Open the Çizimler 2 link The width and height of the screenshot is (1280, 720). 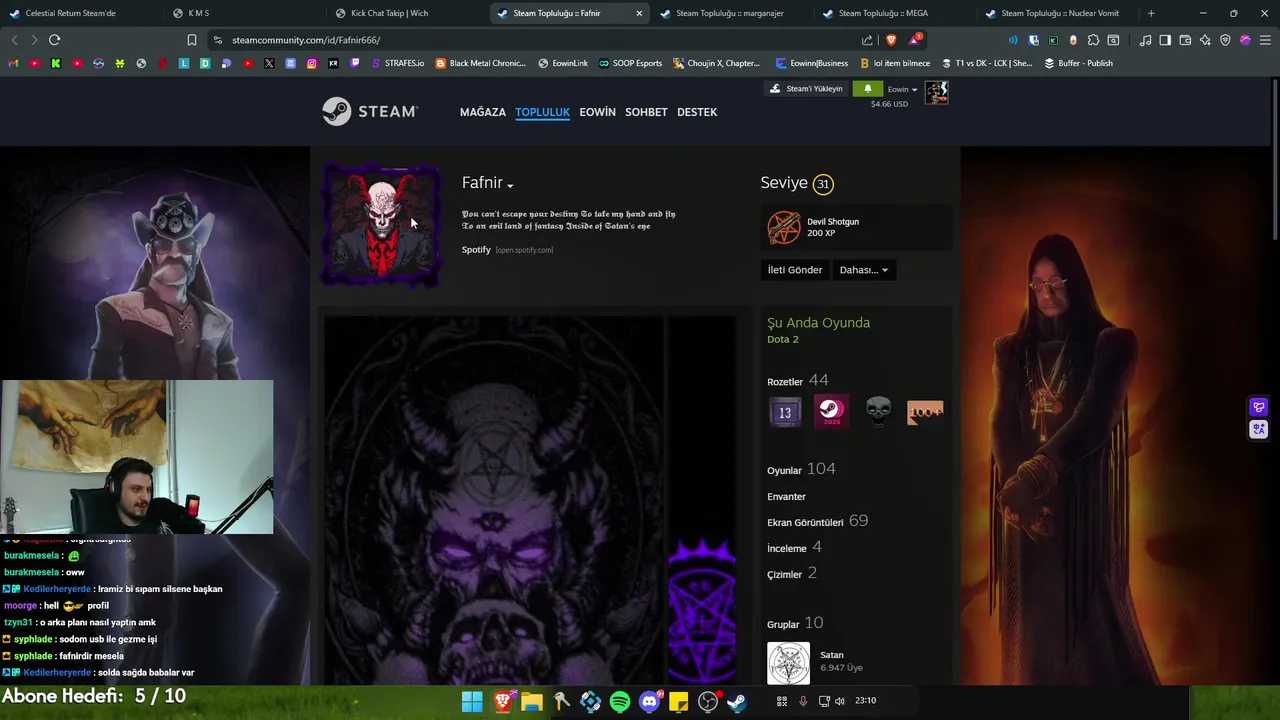click(792, 573)
